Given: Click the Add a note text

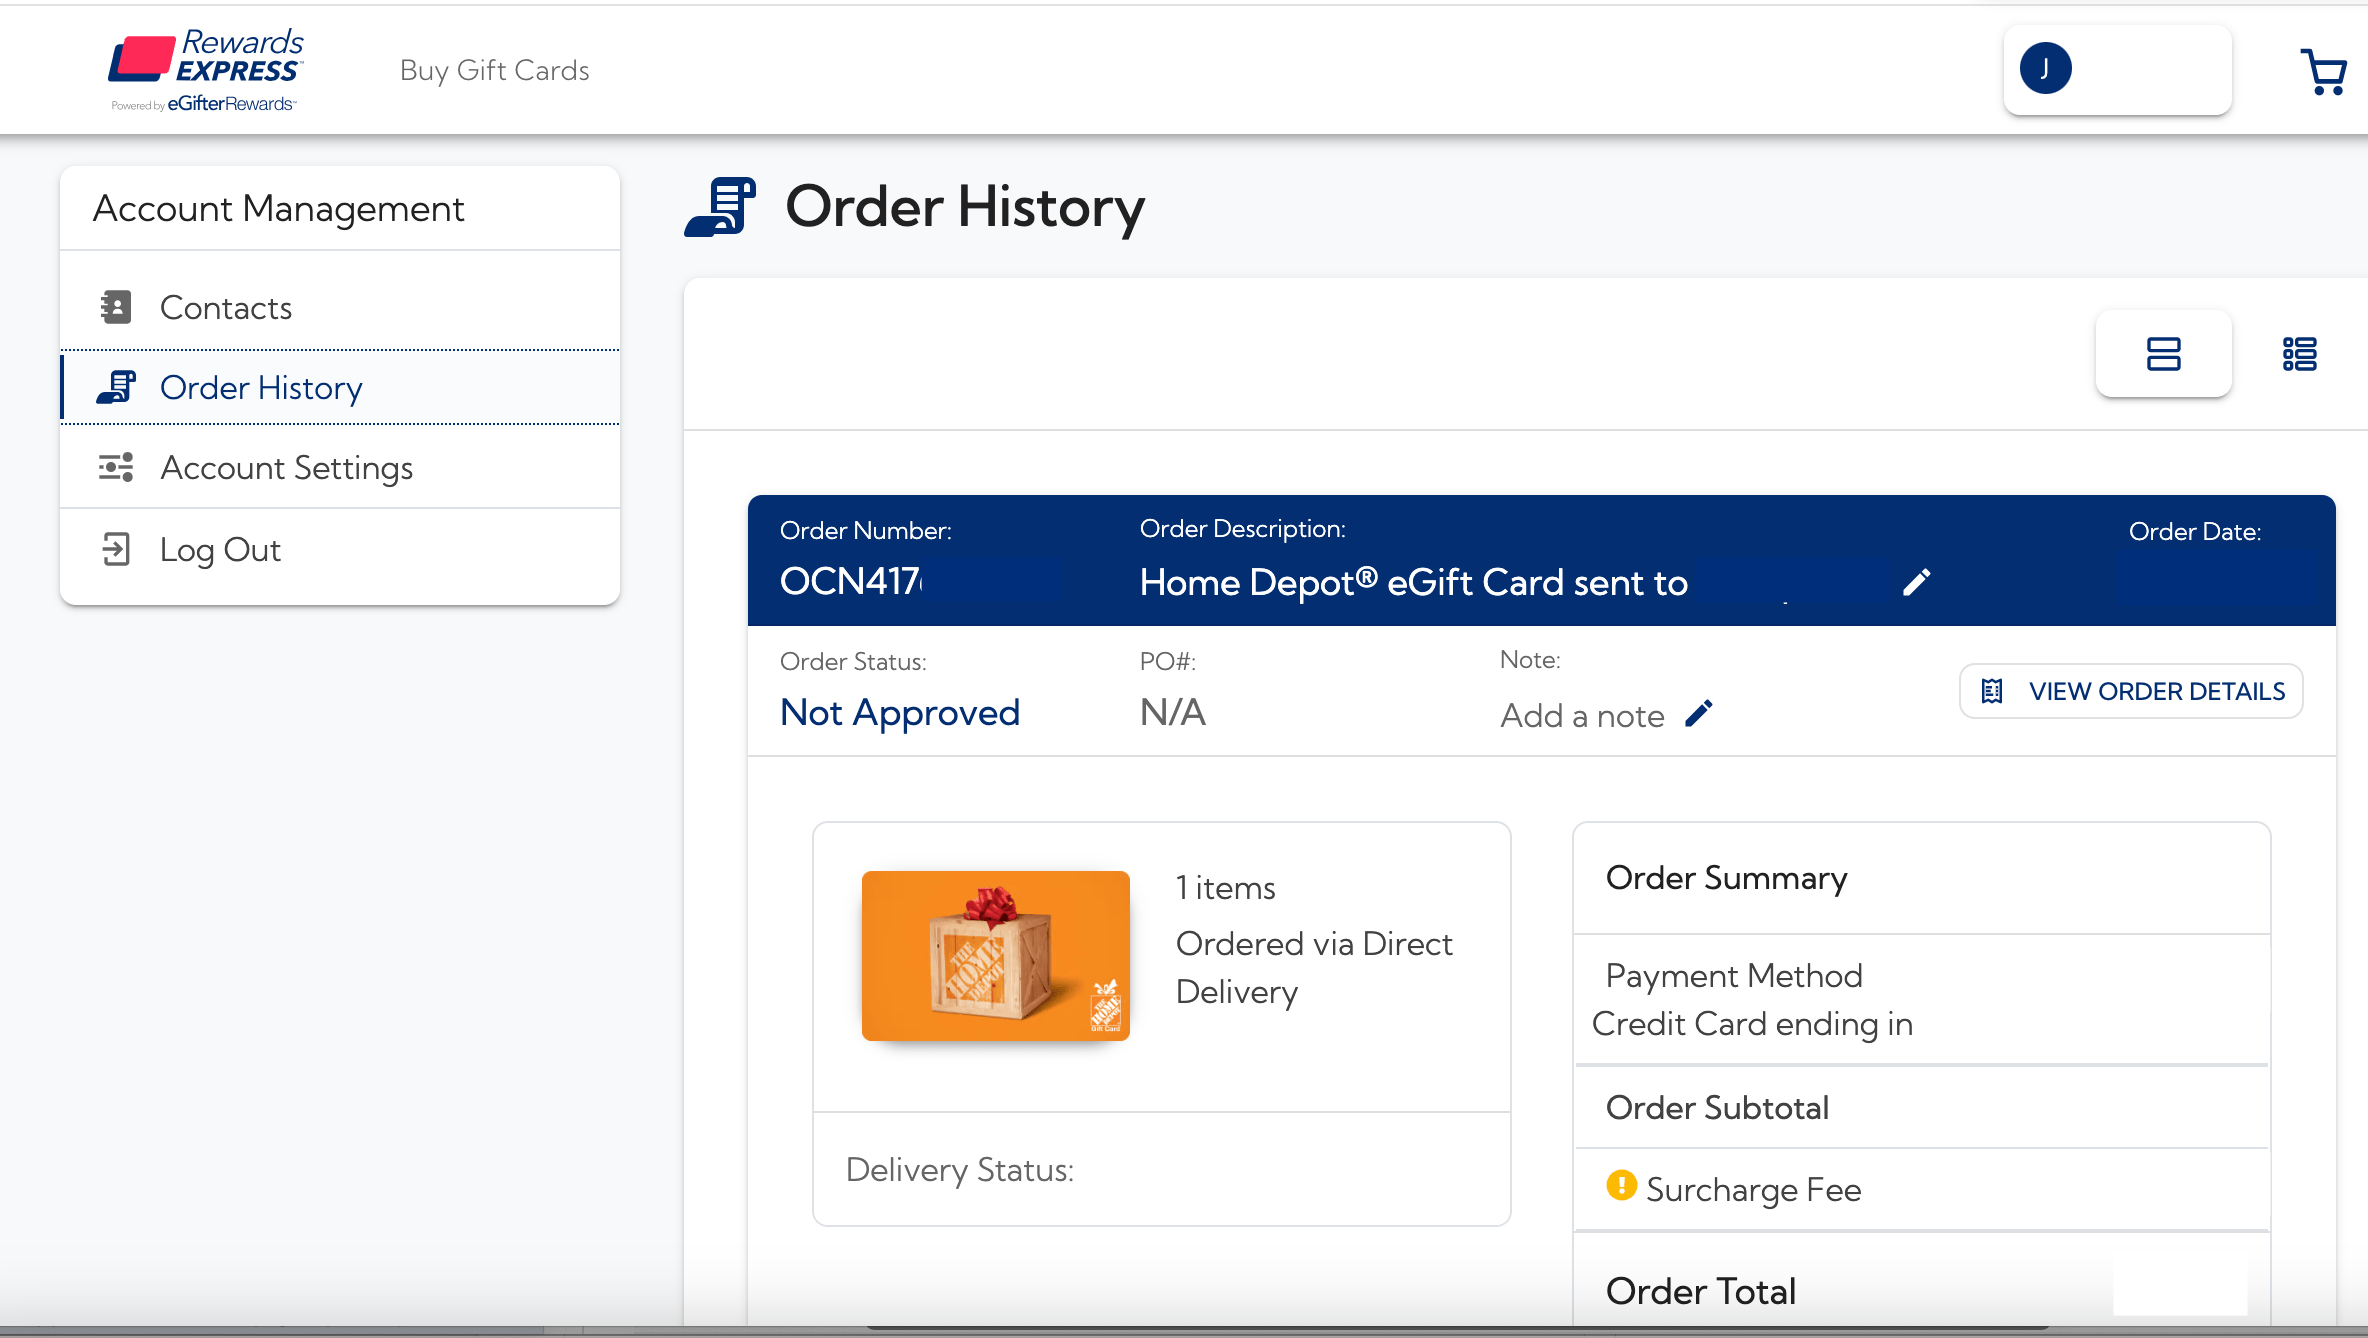Looking at the screenshot, I should tap(1582, 716).
